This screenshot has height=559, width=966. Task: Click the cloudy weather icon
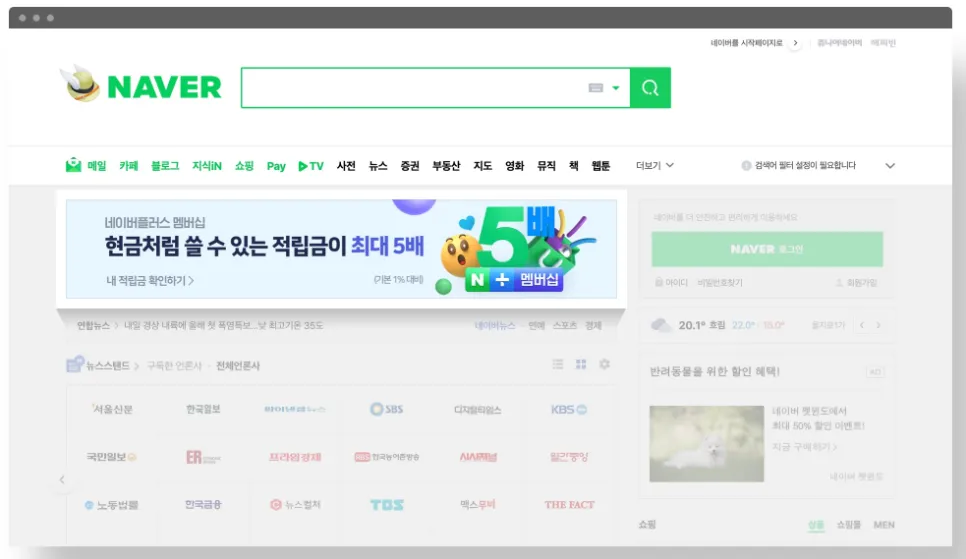tap(662, 325)
